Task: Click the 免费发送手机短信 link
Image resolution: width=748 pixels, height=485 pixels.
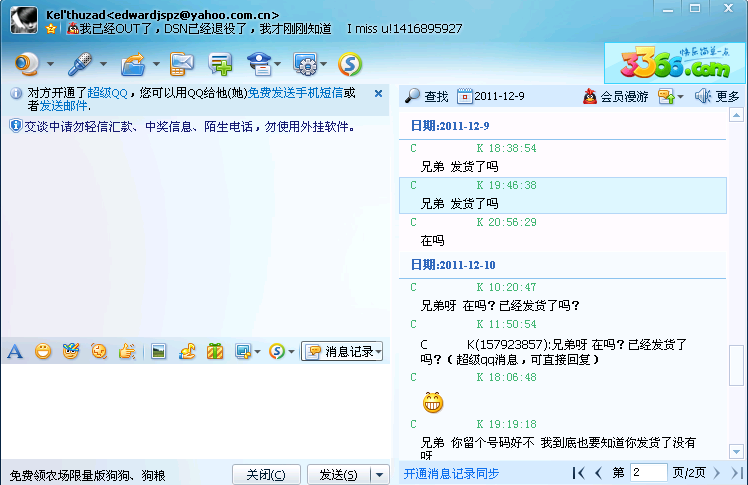Action: pyautogui.click(x=295, y=92)
